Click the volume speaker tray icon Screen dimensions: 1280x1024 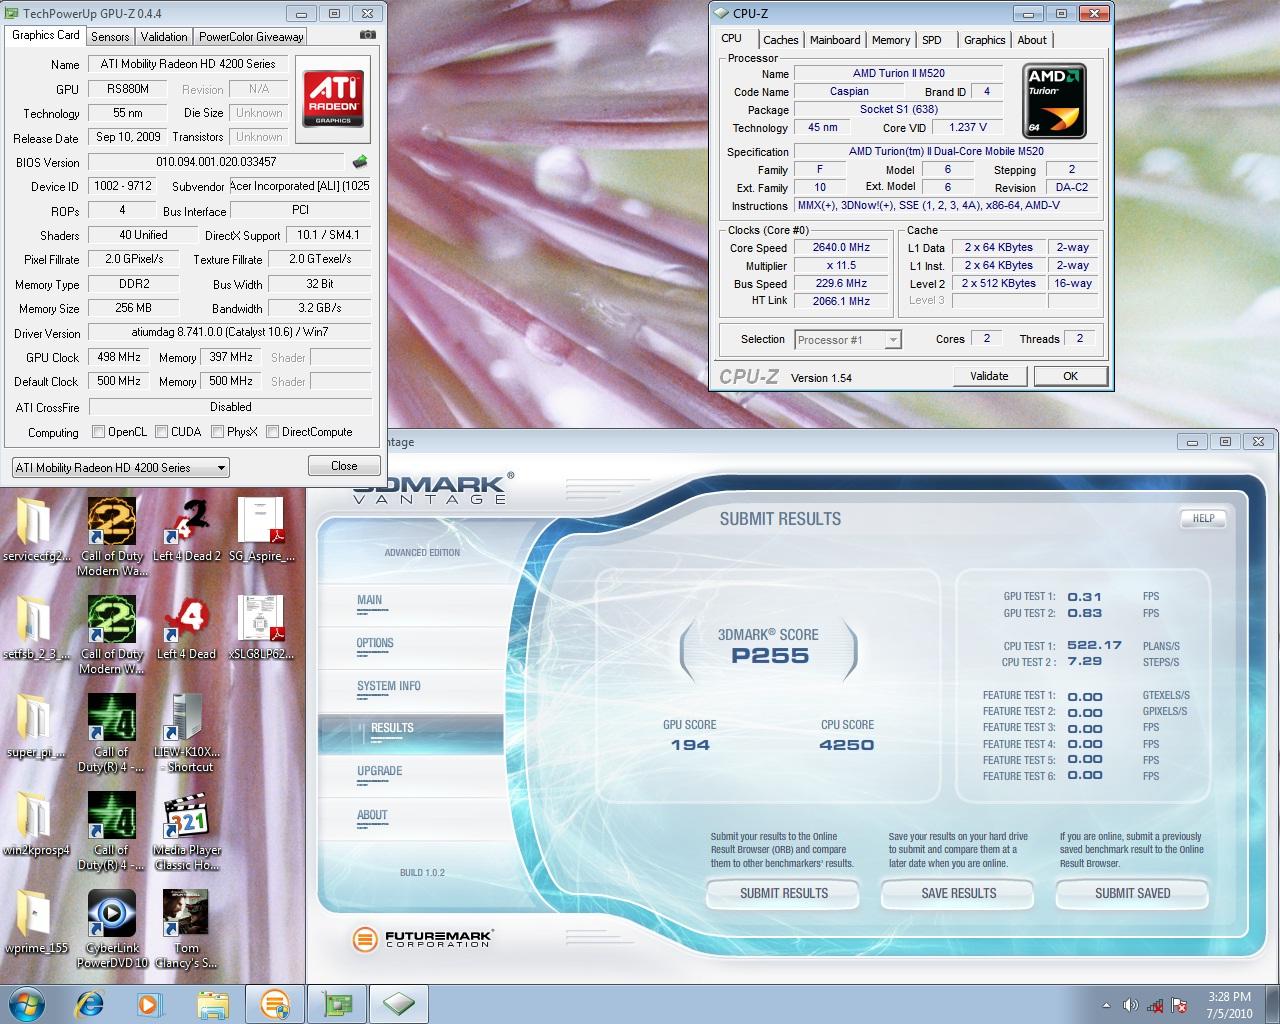point(1131,1005)
